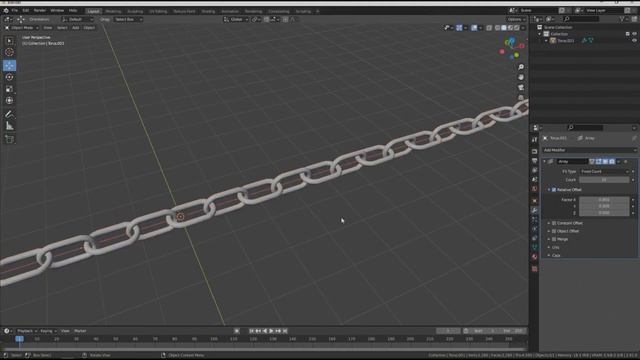This screenshot has width=640, height=360.
Task: Open the Object Data properties tab
Action: point(535,247)
